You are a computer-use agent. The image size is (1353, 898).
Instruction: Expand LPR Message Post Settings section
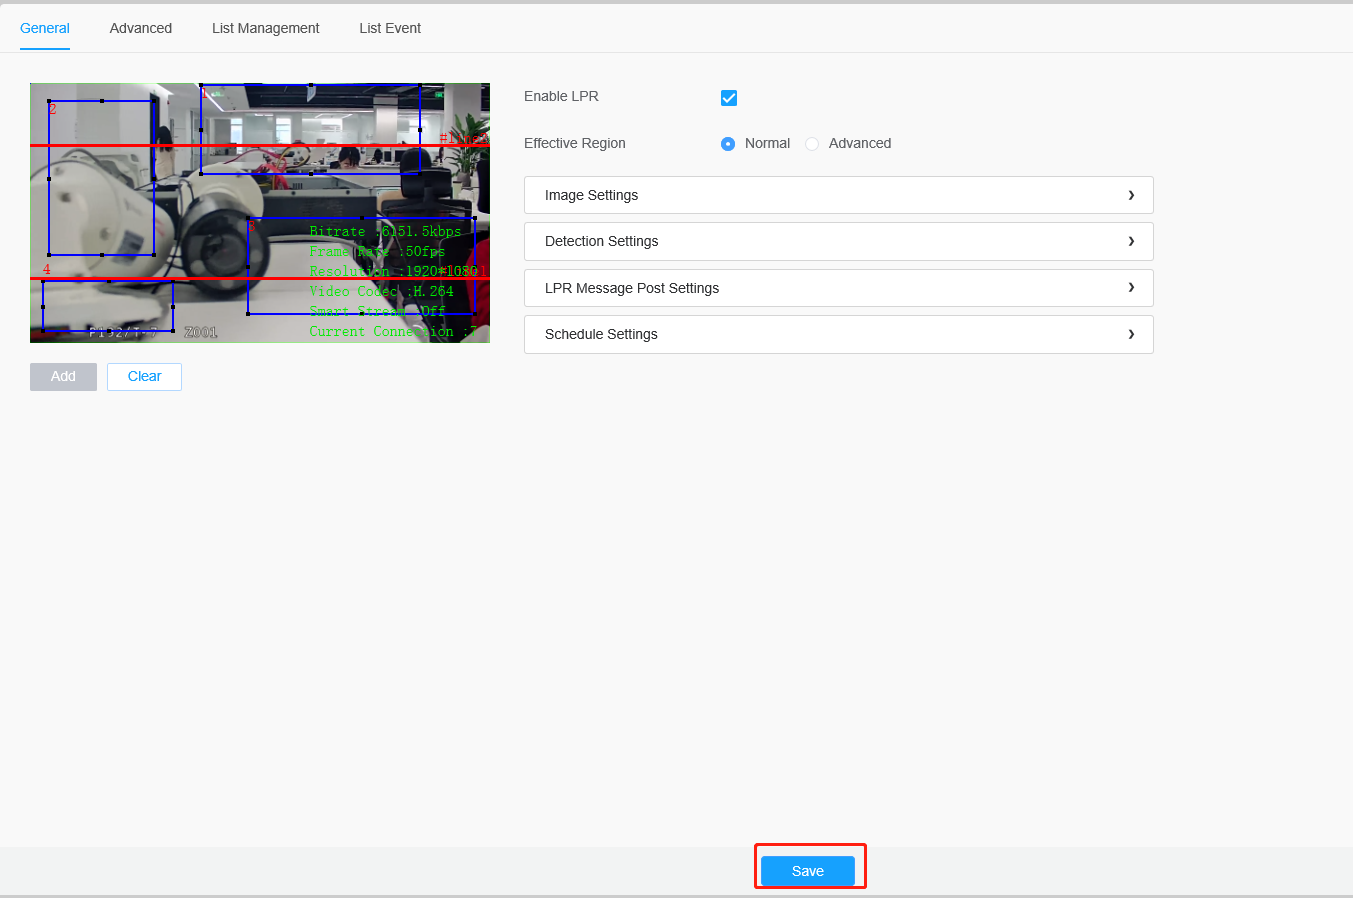839,288
